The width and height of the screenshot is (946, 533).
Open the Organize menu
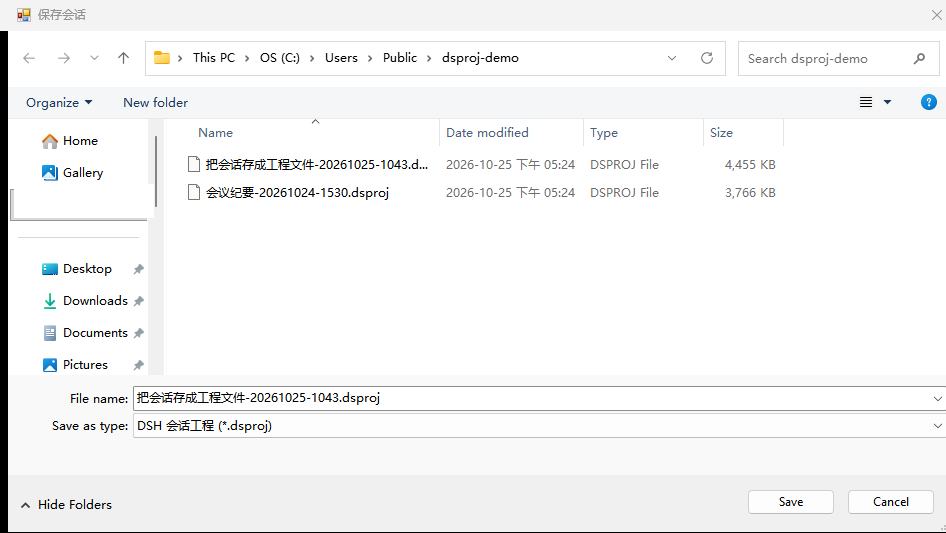pyautogui.click(x=59, y=103)
